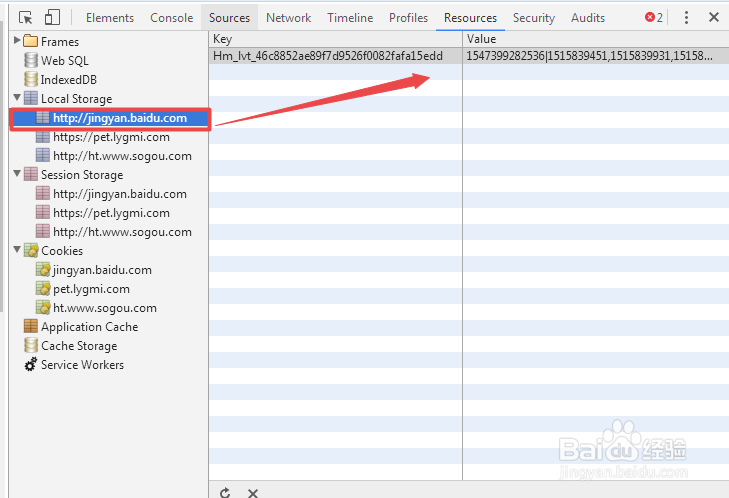Activate the inspect element picker icon
This screenshot has width=729, height=498.
tap(26, 18)
